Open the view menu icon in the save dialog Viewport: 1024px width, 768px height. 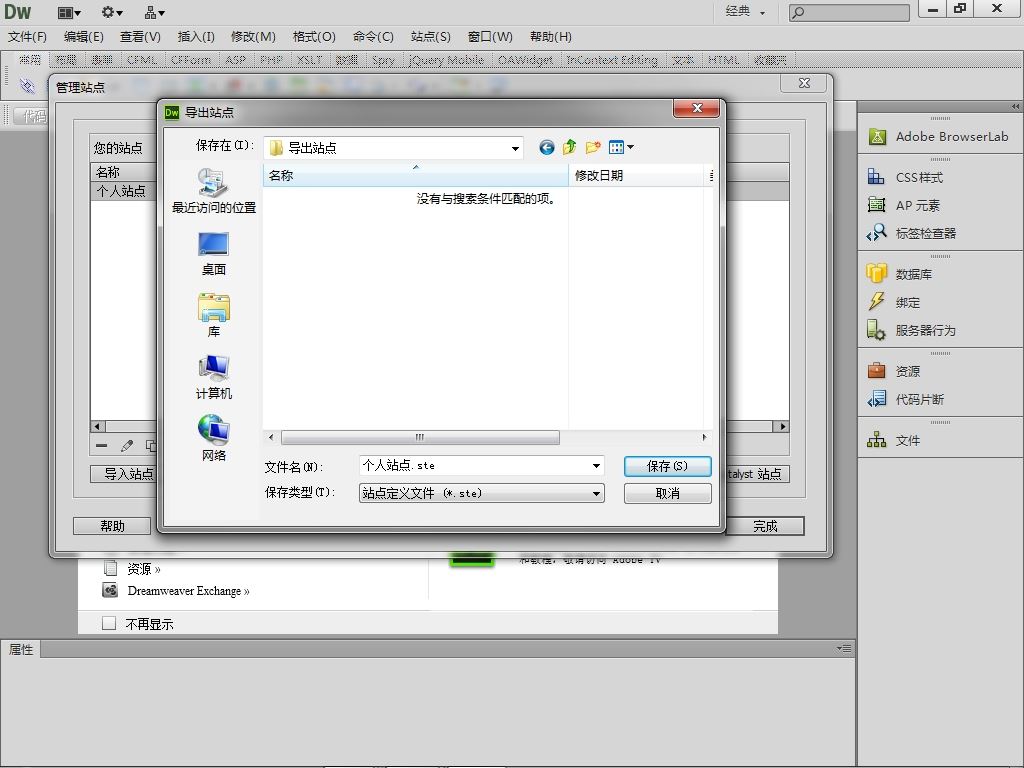(621, 148)
